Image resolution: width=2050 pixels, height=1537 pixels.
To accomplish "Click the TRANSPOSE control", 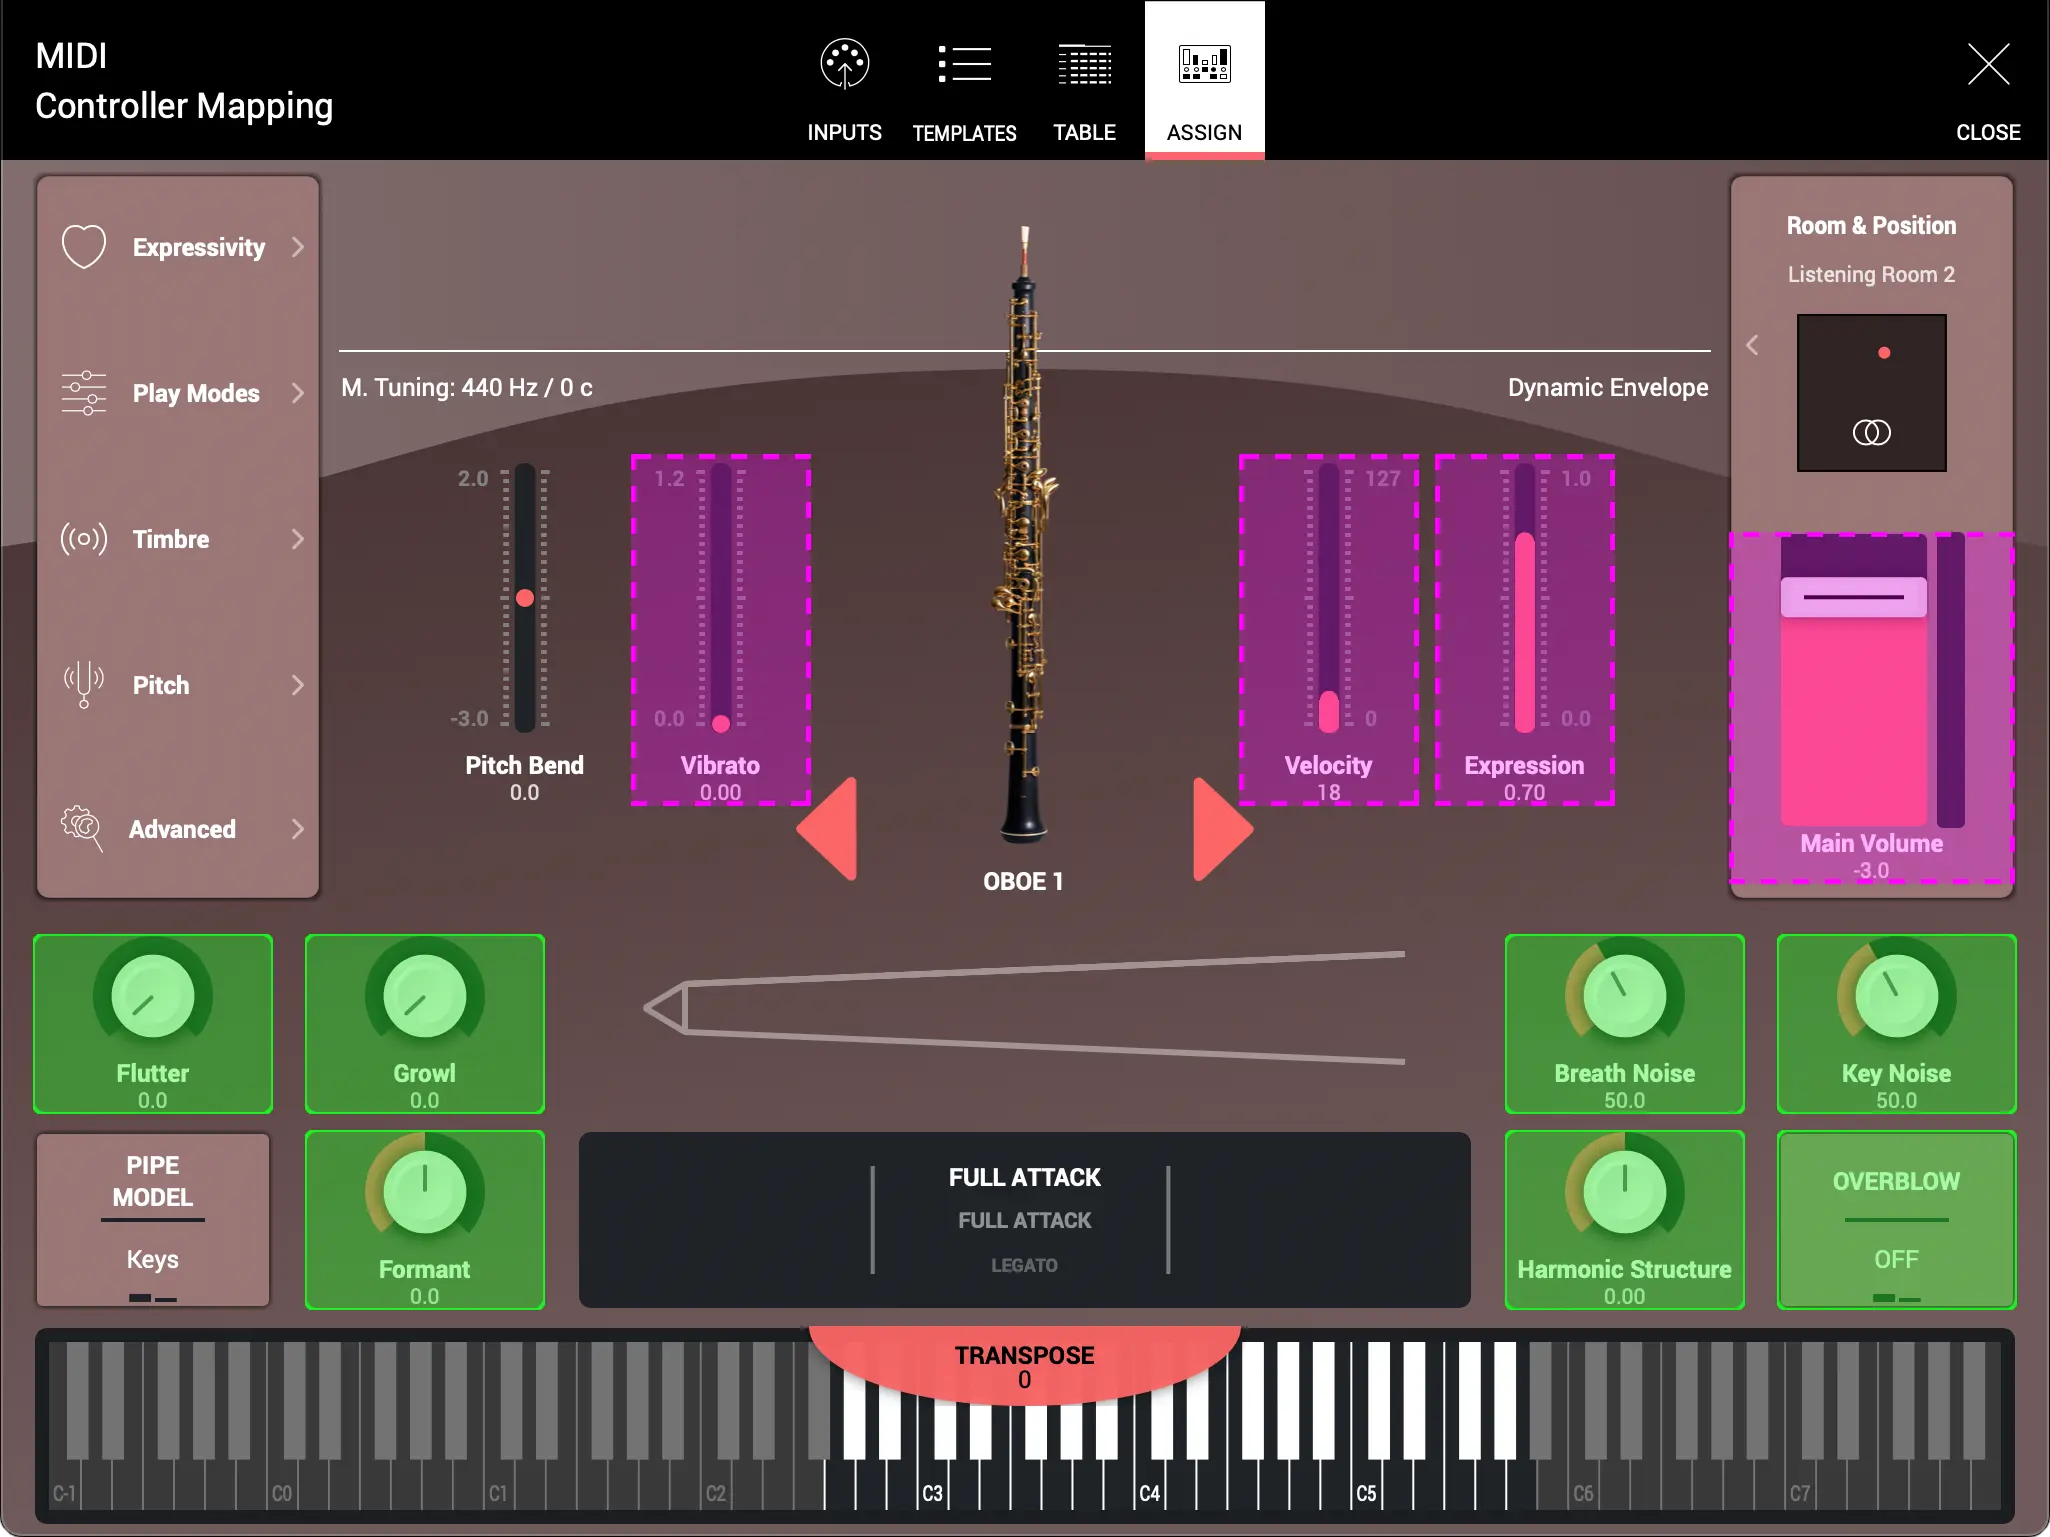I will pos(1023,1365).
